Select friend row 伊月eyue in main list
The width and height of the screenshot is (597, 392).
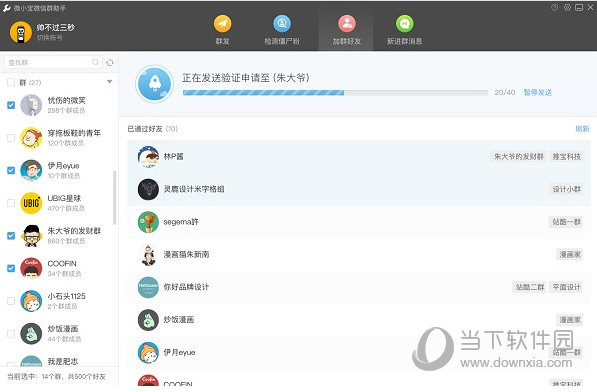click(x=359, y=352)
